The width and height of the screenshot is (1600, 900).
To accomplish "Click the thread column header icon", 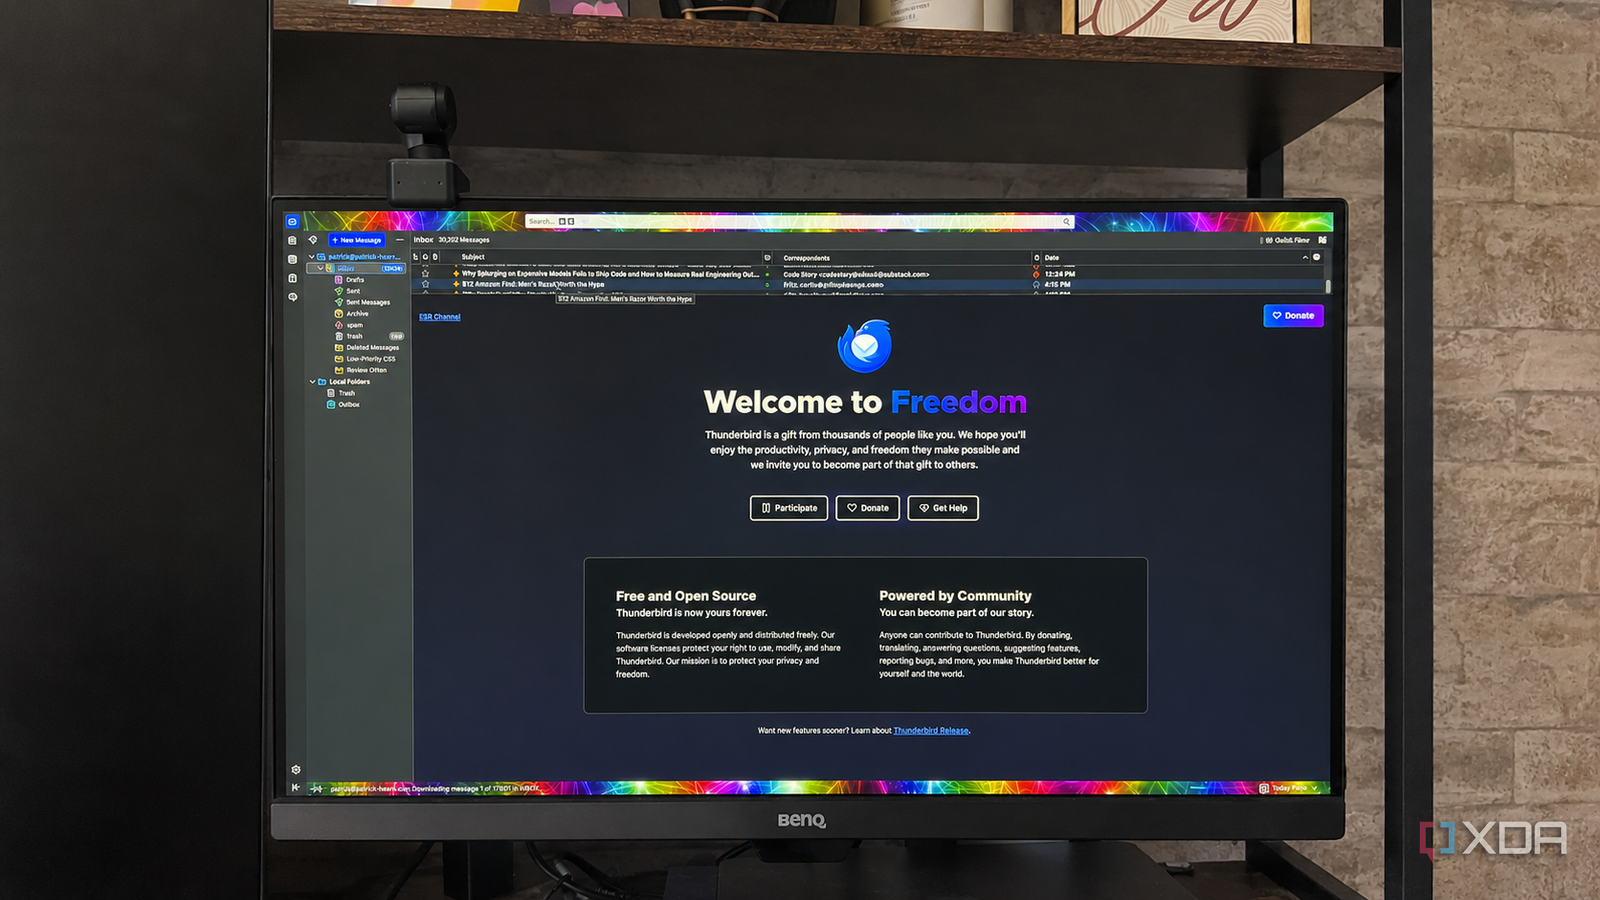I will (415, 257).
